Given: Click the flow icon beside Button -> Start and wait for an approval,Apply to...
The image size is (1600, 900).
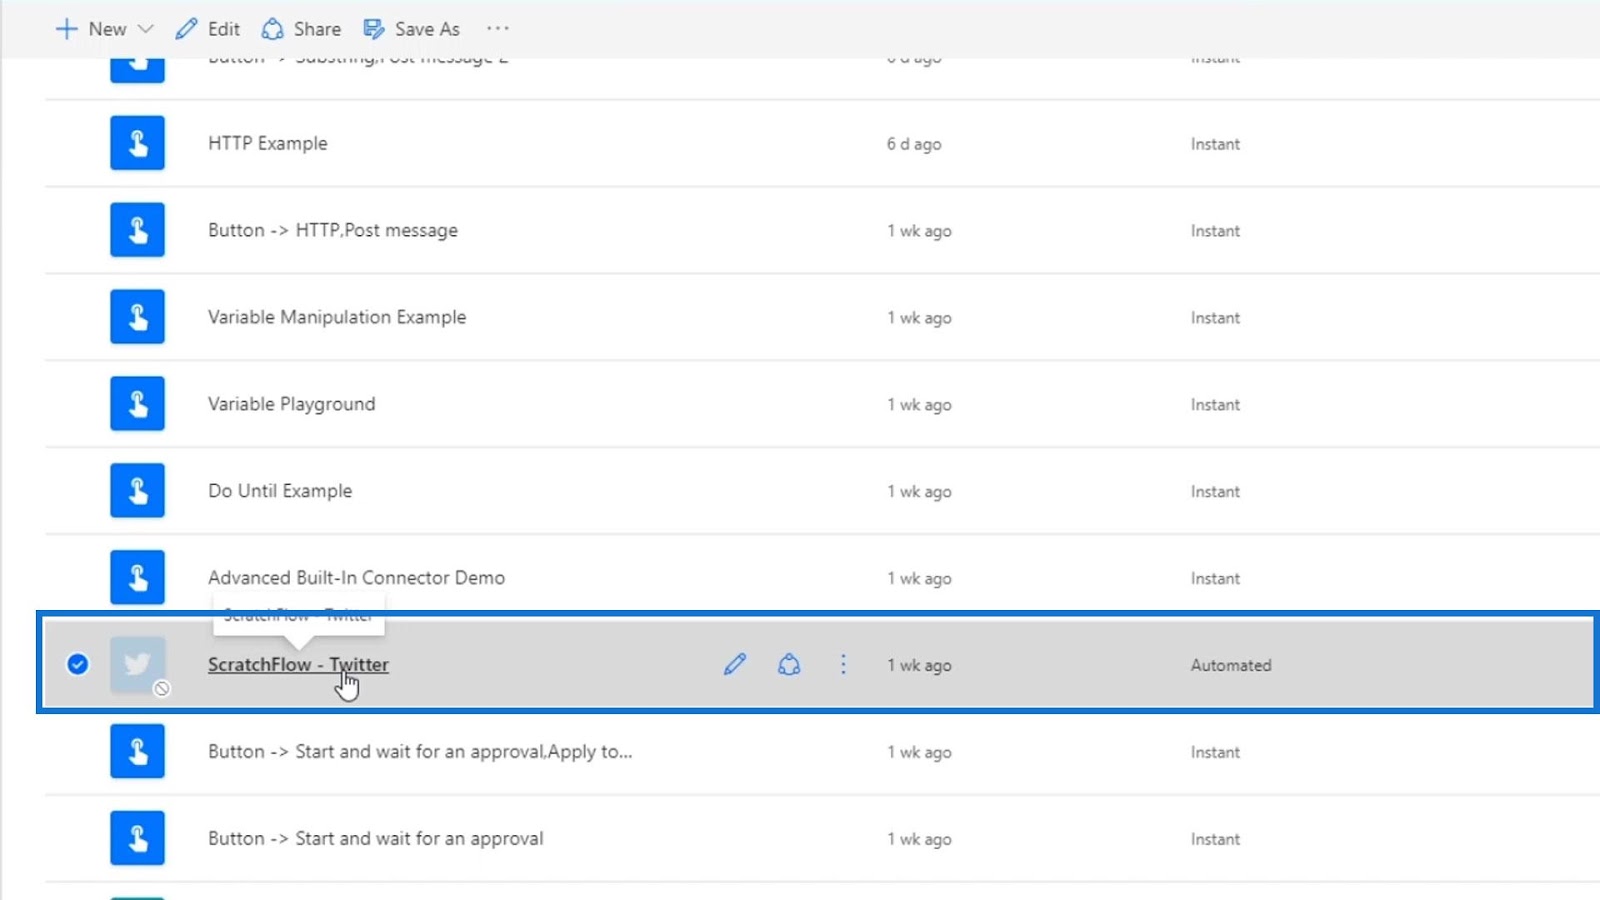Looking at the screenshot, I should pyautogui.click(x=137, y=752).
